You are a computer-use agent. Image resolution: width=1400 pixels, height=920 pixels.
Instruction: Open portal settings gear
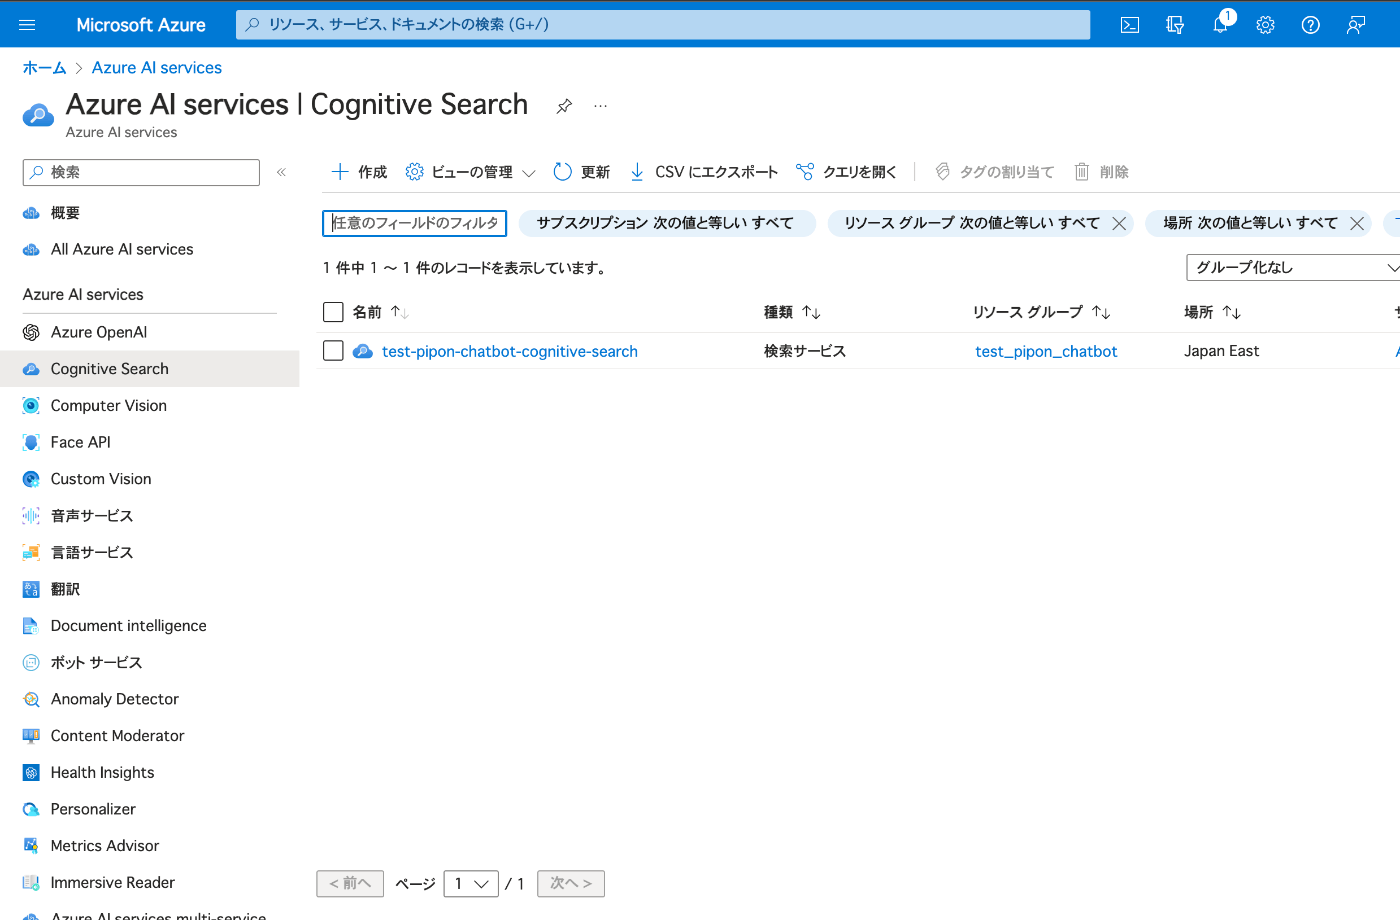[1266, 25]
